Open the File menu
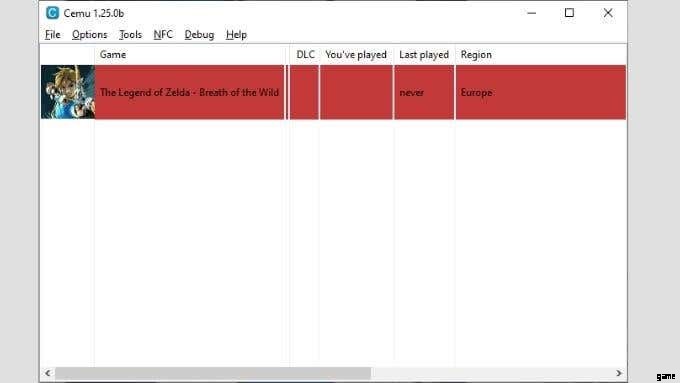This screenshot has height=383, width=680. click(52, 35)
